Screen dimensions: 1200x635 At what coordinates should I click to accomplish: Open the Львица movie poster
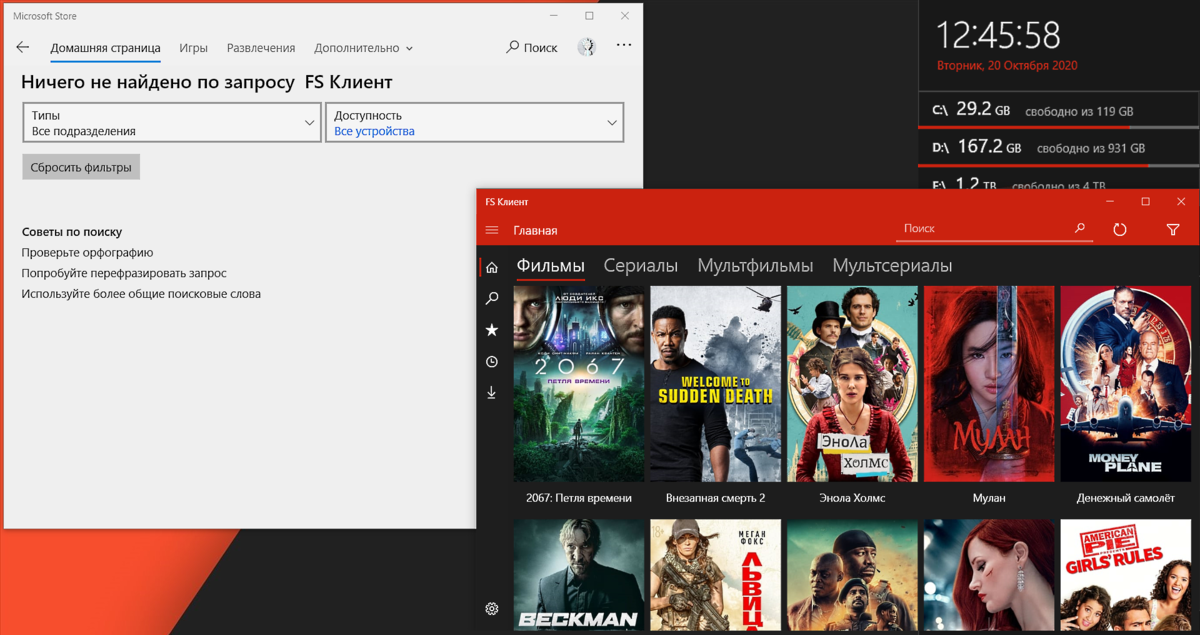[716, 575]
